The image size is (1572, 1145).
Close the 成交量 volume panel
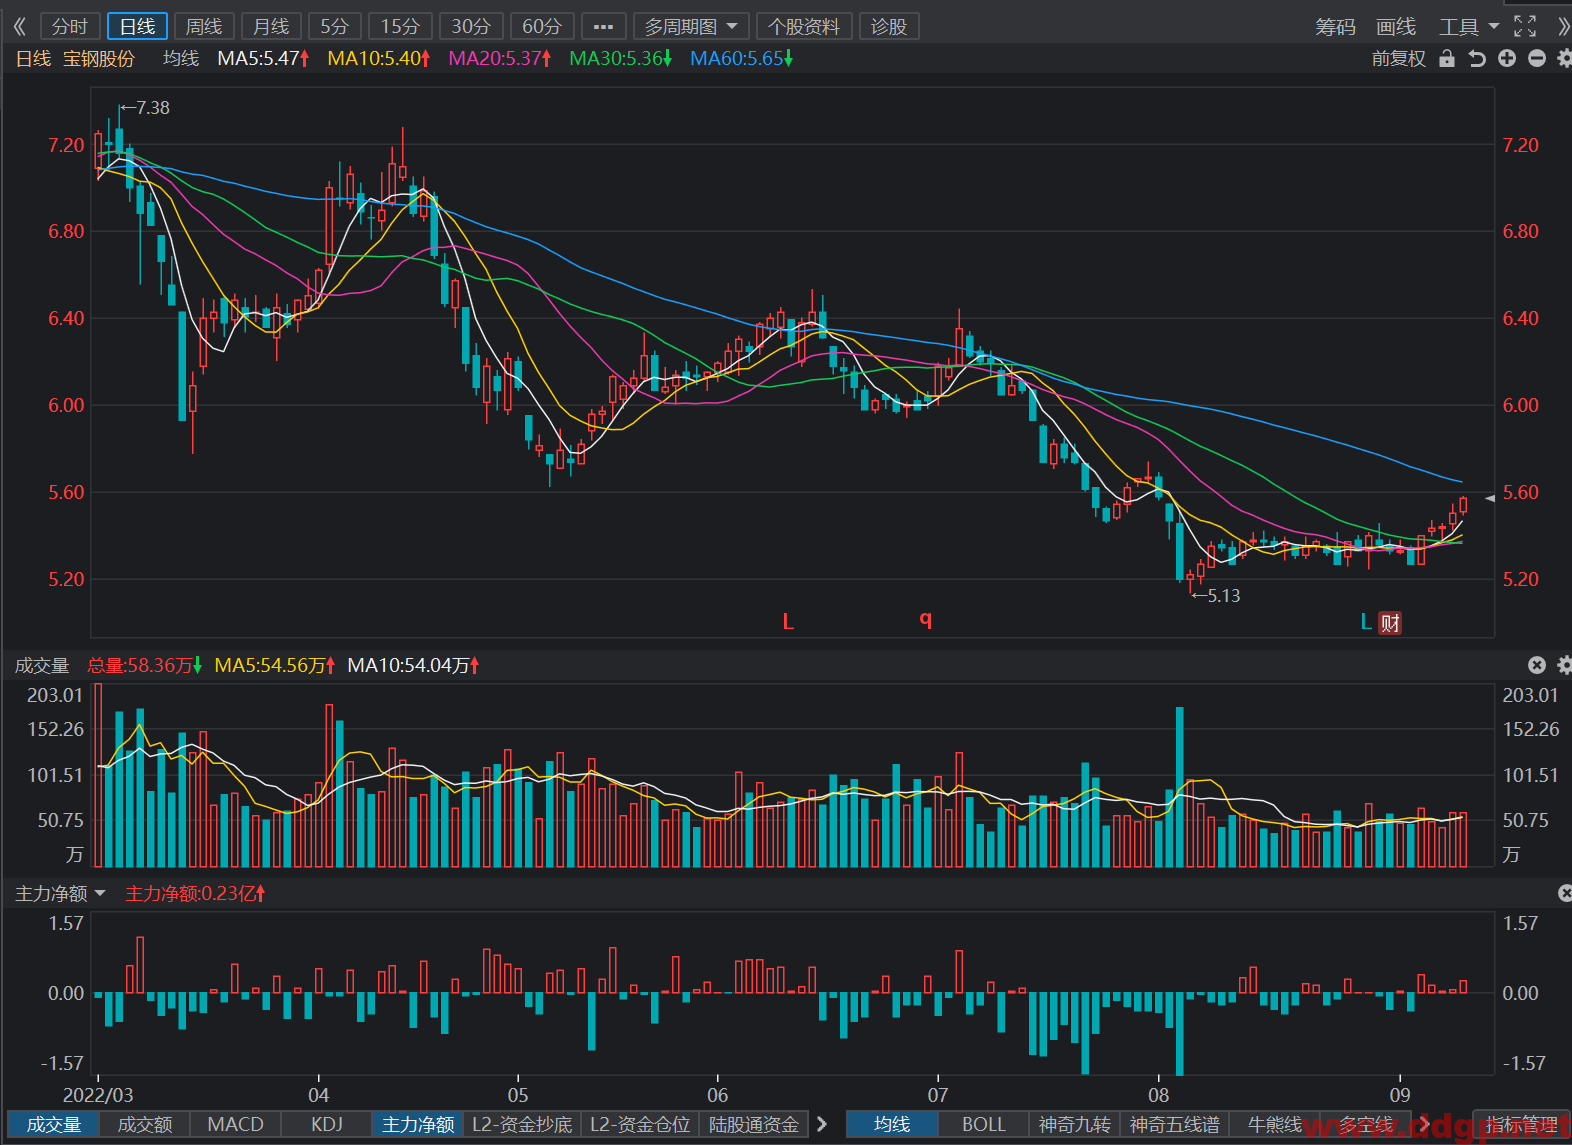coord(1537,665)
